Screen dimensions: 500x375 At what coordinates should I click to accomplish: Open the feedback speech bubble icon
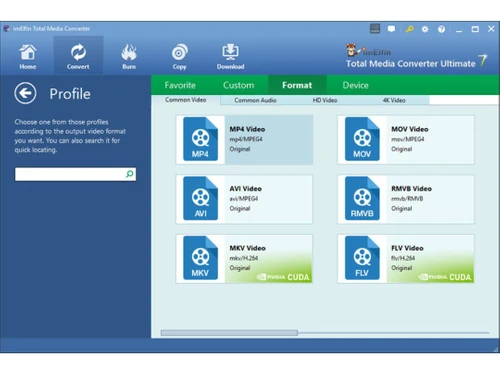tap(391, 29)
